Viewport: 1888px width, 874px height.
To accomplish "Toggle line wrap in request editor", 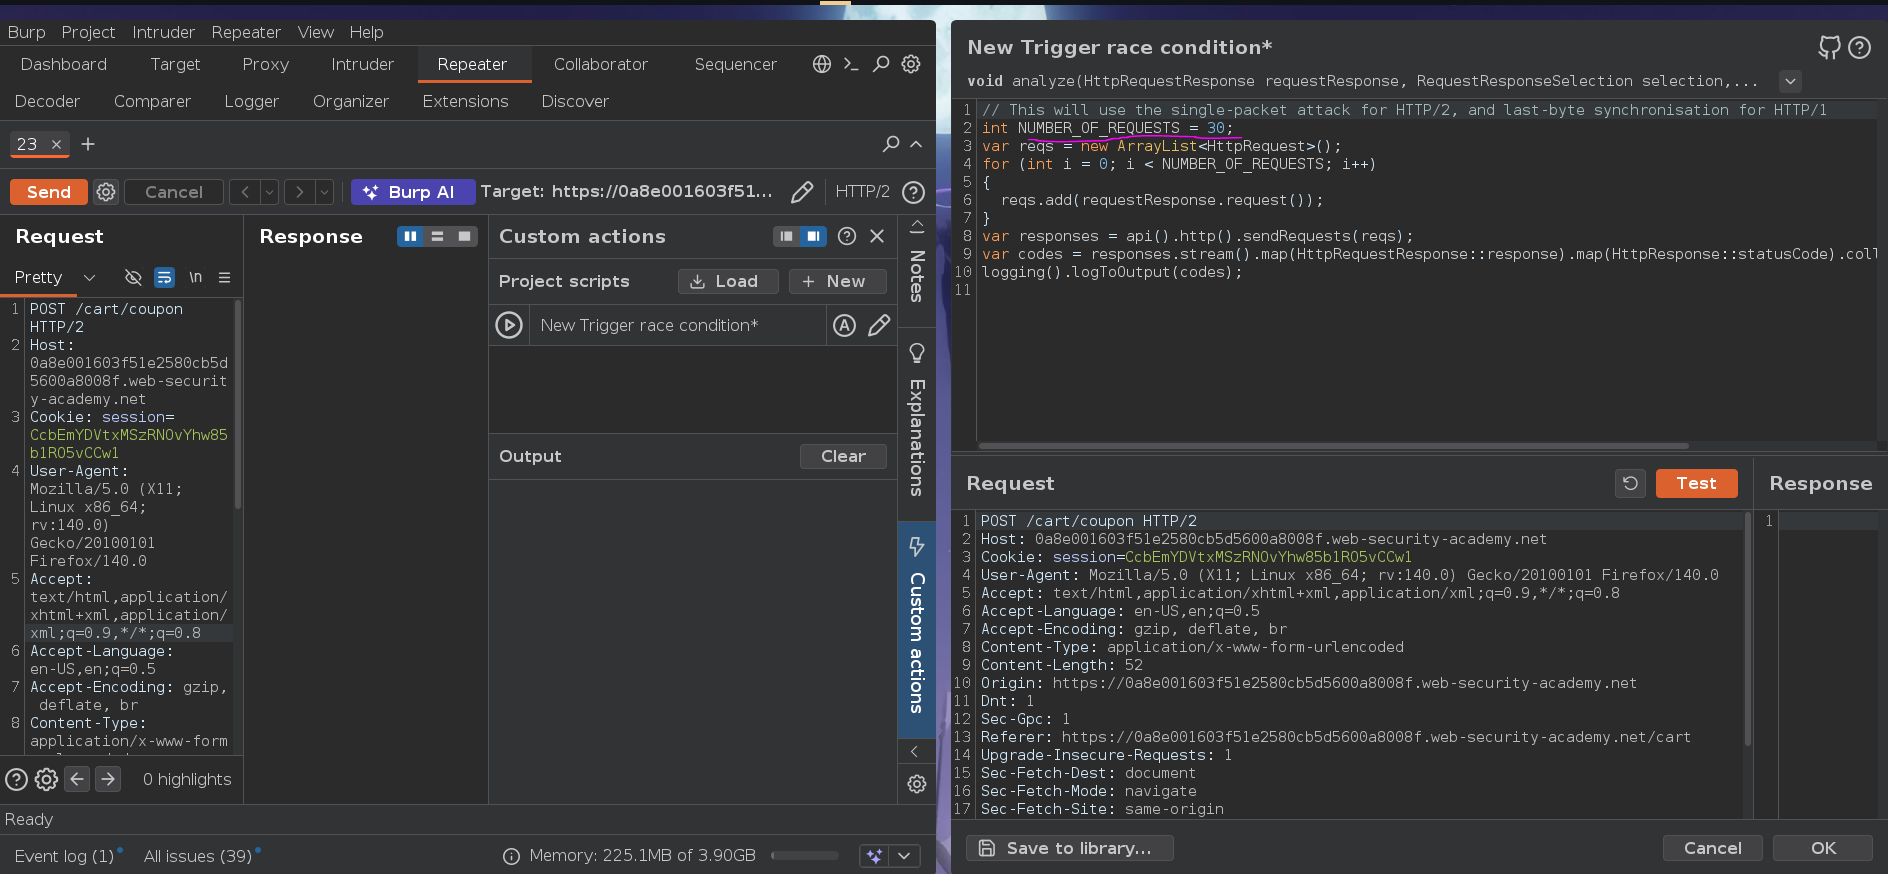I will tap(165, 277).
